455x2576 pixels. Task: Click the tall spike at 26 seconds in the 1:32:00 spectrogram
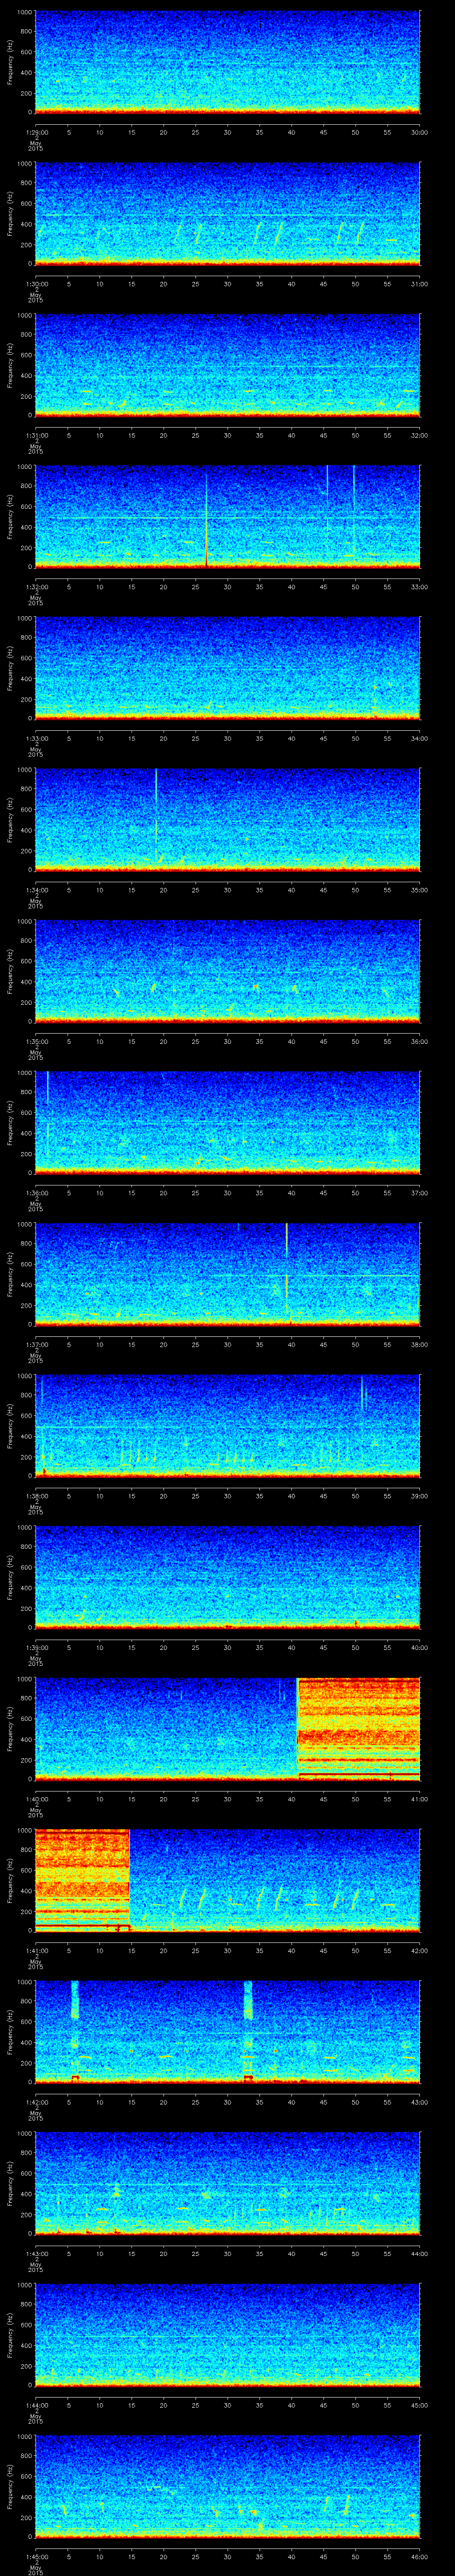point(206,518)
